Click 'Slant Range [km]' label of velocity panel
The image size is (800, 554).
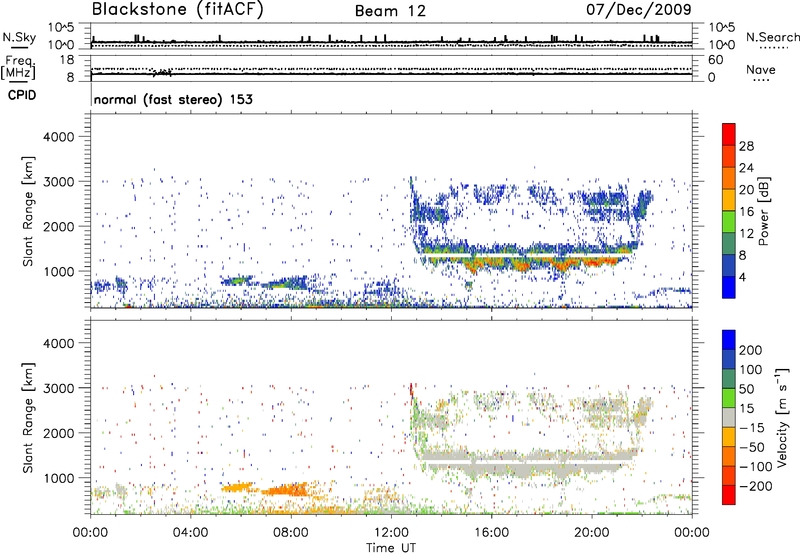point(28,418)
